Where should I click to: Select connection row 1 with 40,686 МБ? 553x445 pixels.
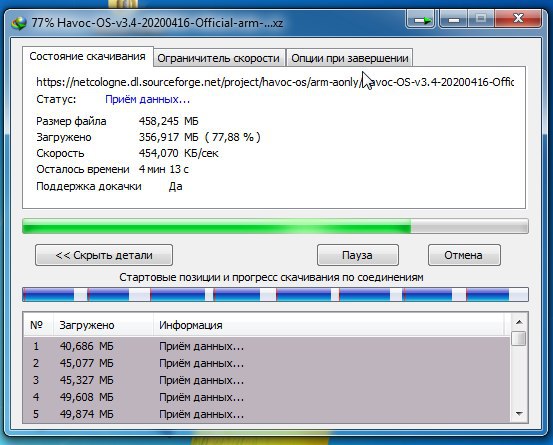[x=267, y=346]
